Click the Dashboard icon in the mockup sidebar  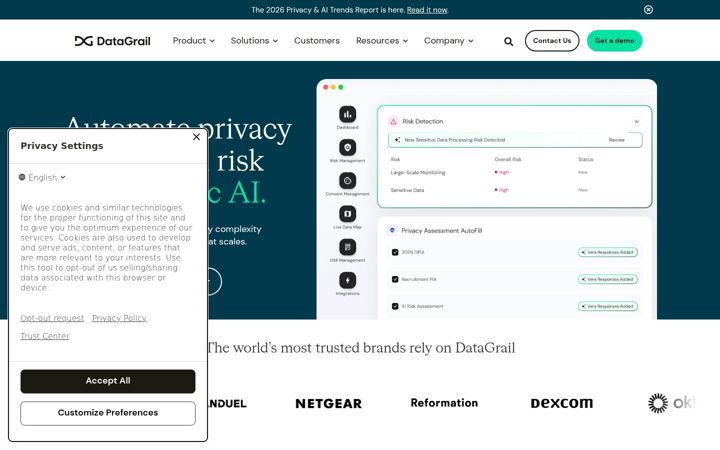[x=348, y=114]
